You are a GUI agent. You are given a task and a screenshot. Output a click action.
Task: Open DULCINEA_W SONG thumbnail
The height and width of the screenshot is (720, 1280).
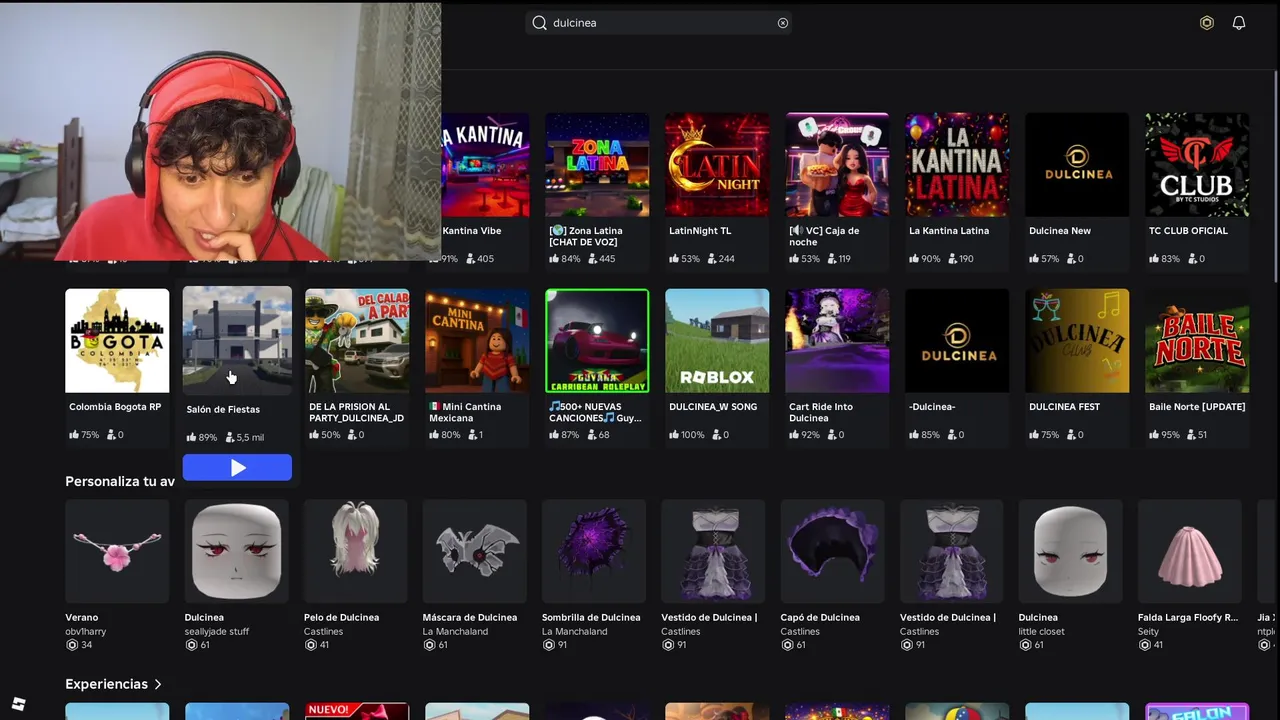[717, 341]
